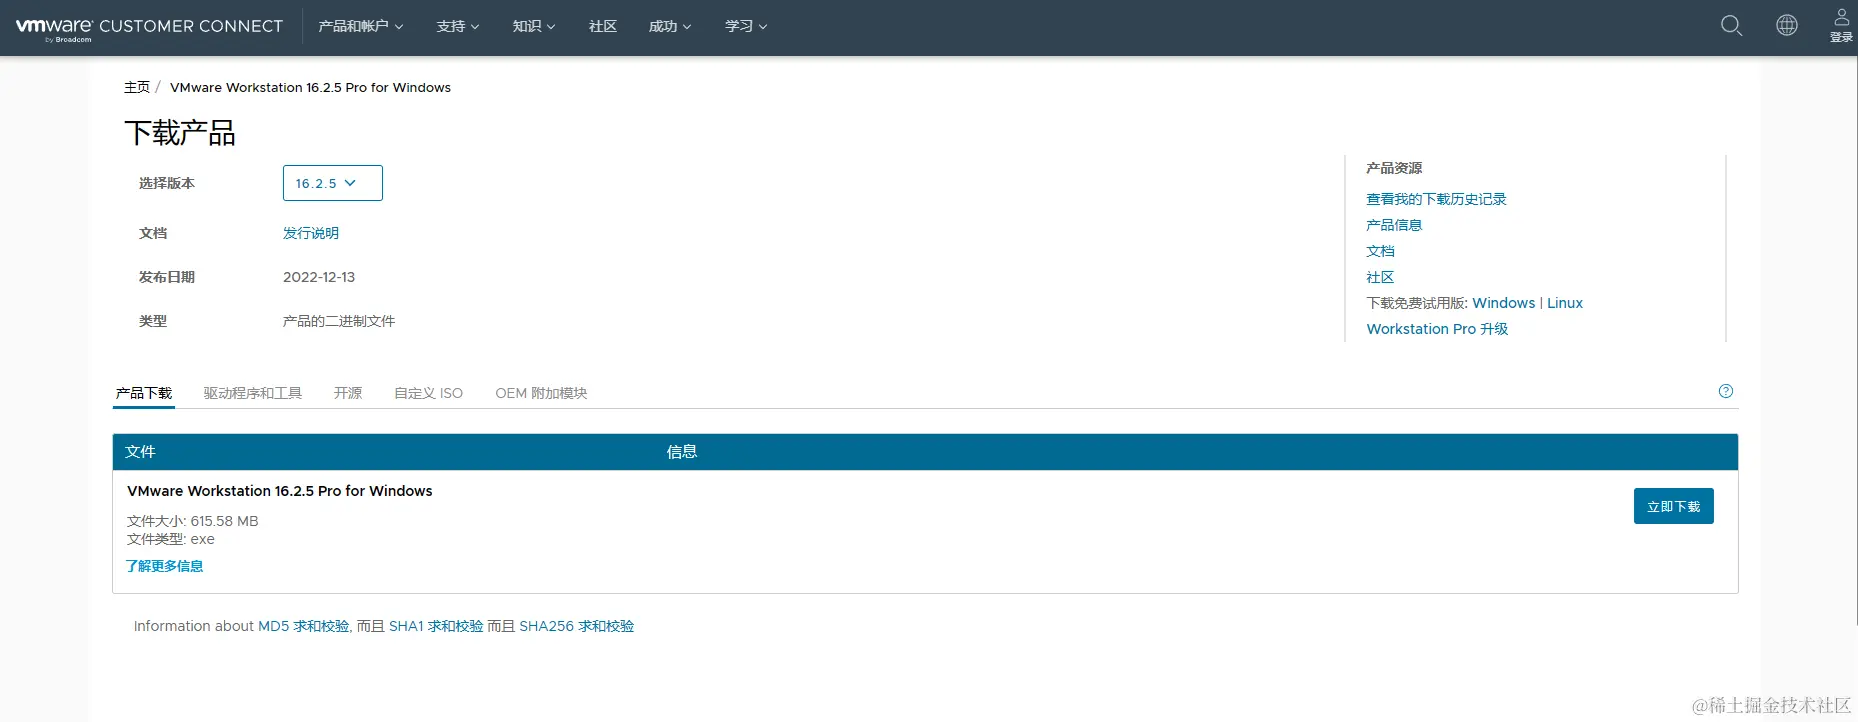Open 查看我的下载历史记录 link
This screenshot has height=722, width=1858.
pos(1436,199)
